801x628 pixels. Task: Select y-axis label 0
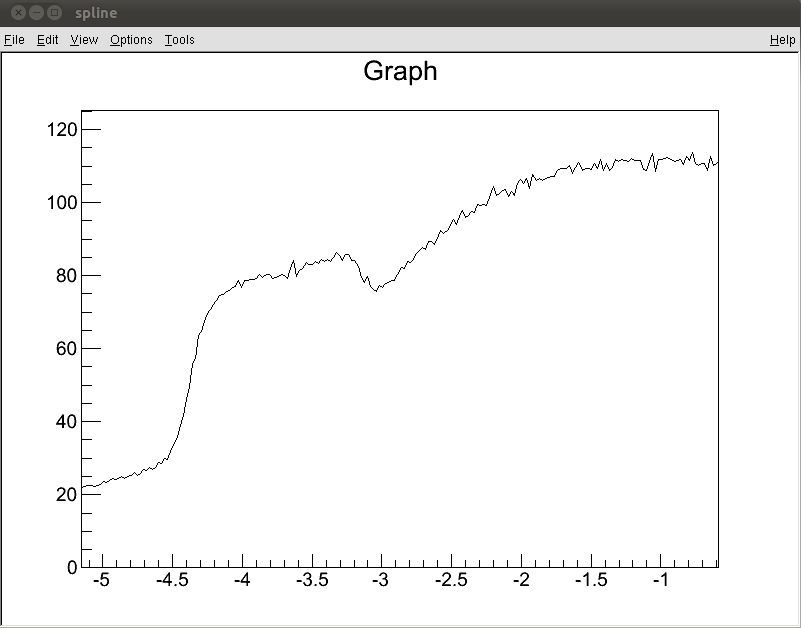(x=72, y=568)
